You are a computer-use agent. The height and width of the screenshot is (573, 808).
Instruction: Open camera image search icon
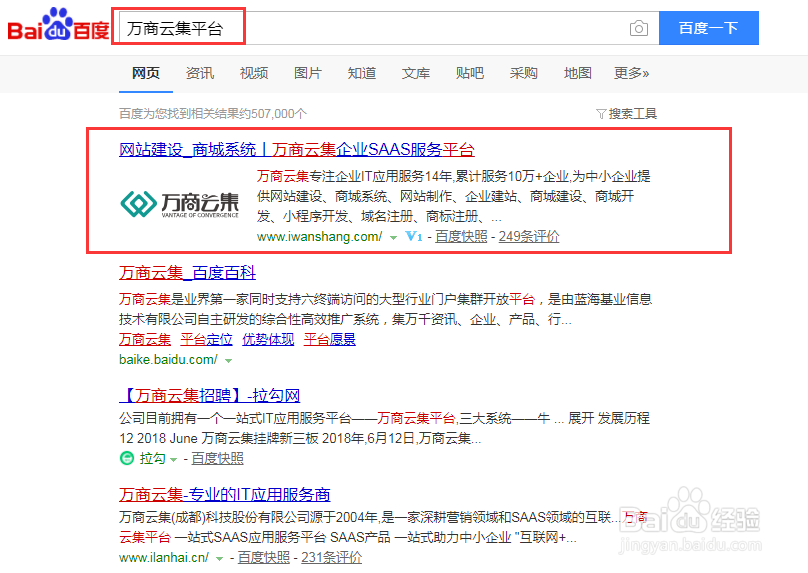(638, 28)
